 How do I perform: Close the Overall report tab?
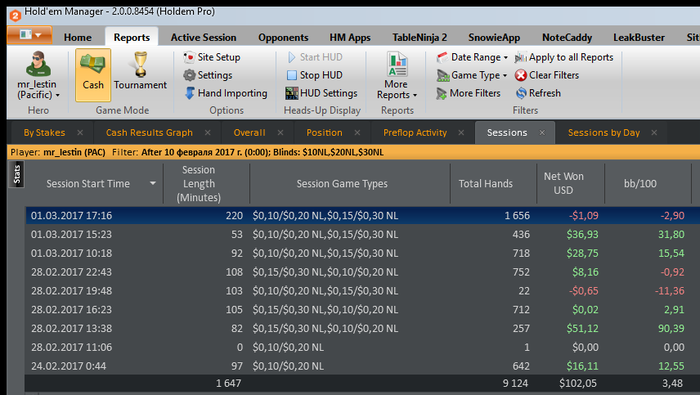coord(280,133)
